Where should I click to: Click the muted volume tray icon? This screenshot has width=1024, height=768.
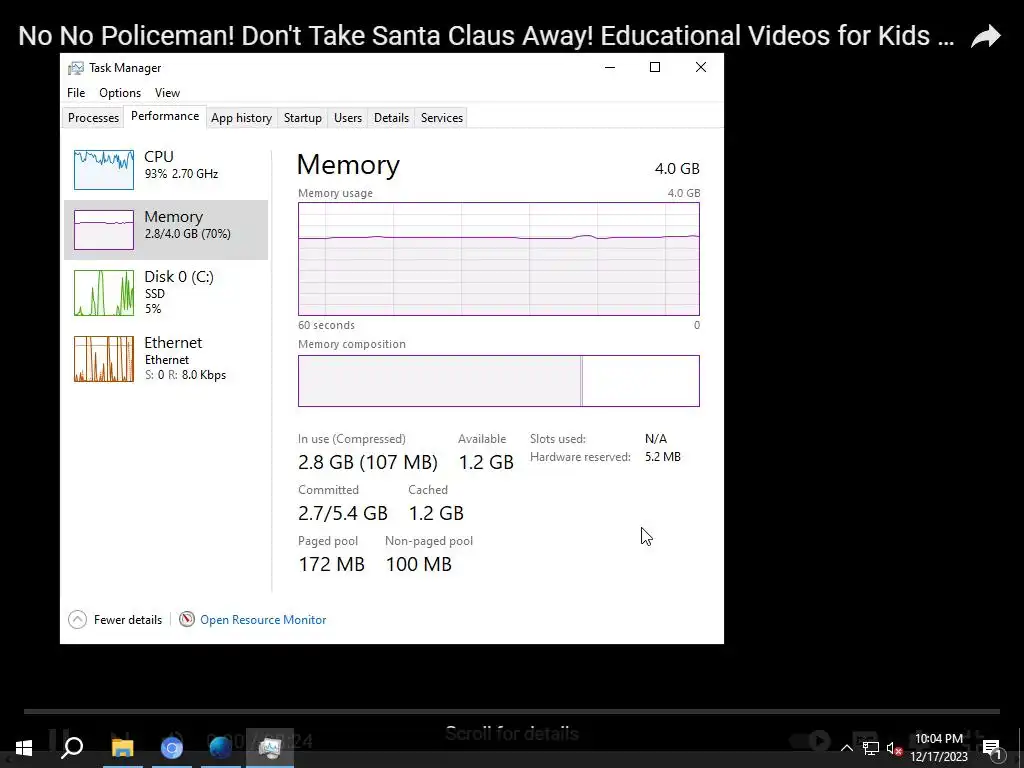[894, 748]
